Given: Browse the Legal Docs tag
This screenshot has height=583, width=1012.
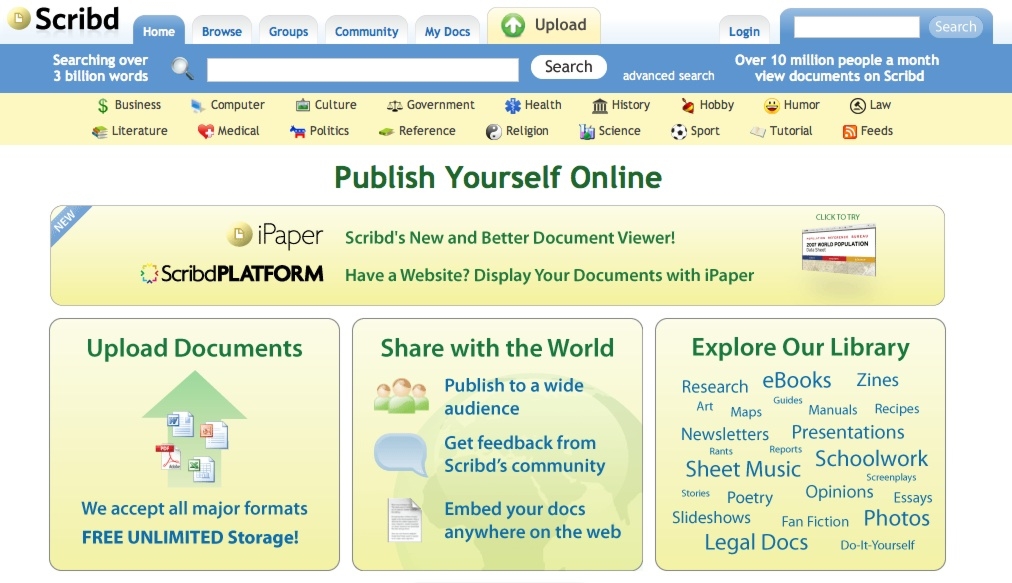Looking at the screenshot, I should [x=756, y=543].
